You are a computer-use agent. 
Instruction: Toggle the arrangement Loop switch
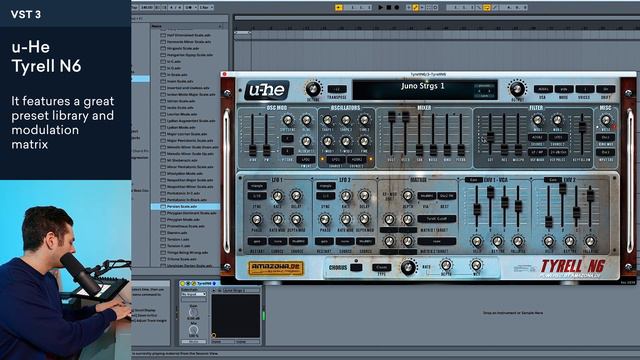pos(487,7)
